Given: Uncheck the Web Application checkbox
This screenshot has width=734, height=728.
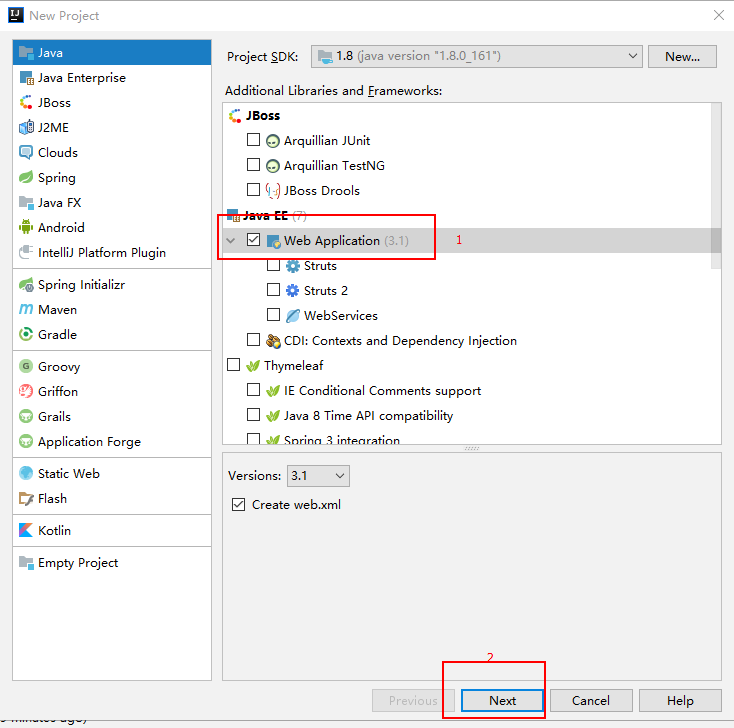Looking at the screenshot, I should (x=253, y=240).
